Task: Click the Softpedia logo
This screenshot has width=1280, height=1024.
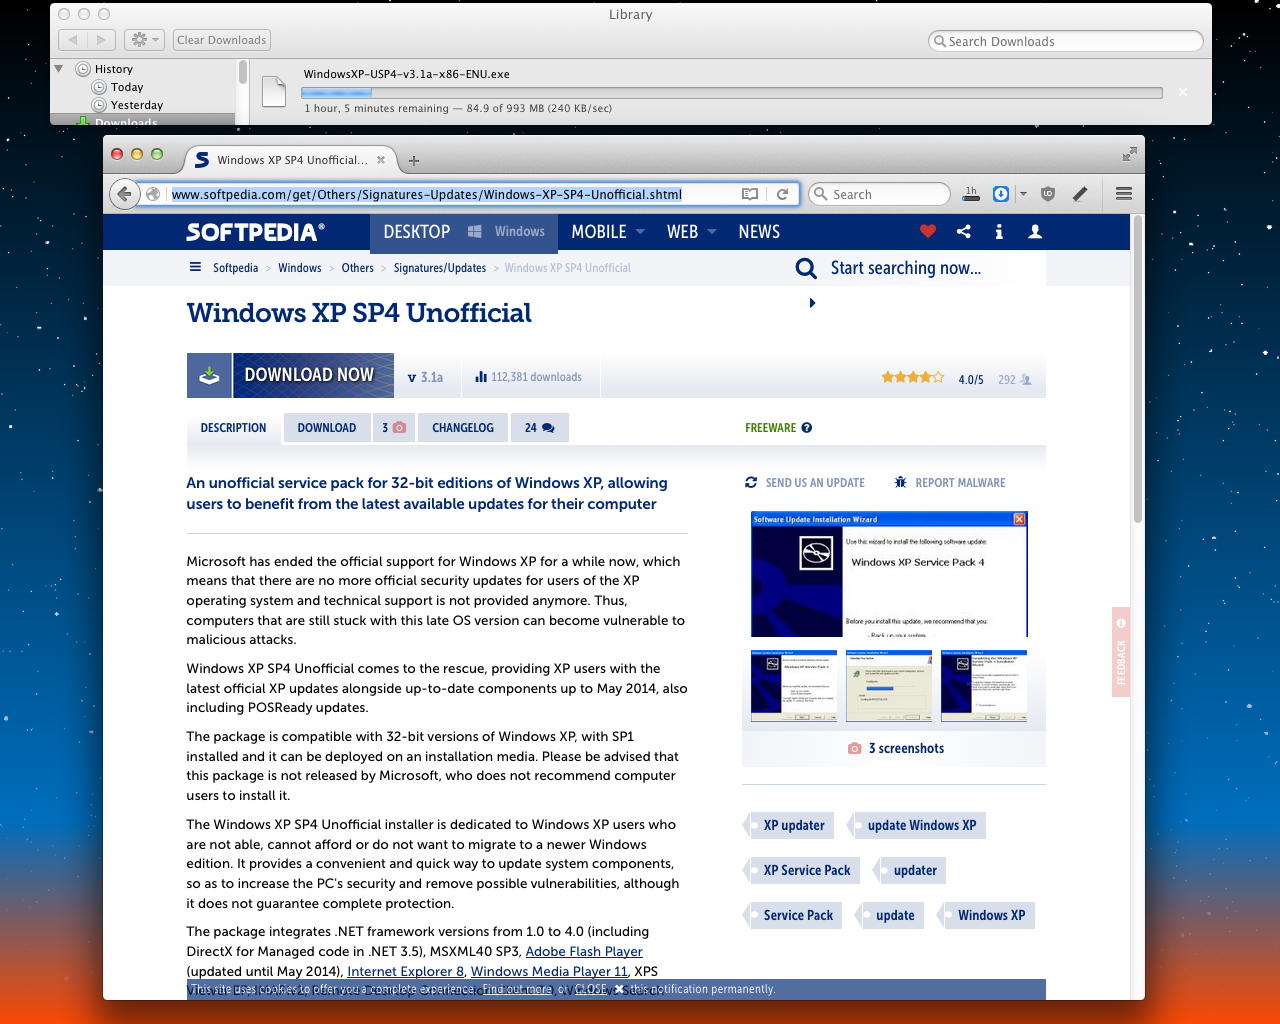Action: click(x=255, y=232)
